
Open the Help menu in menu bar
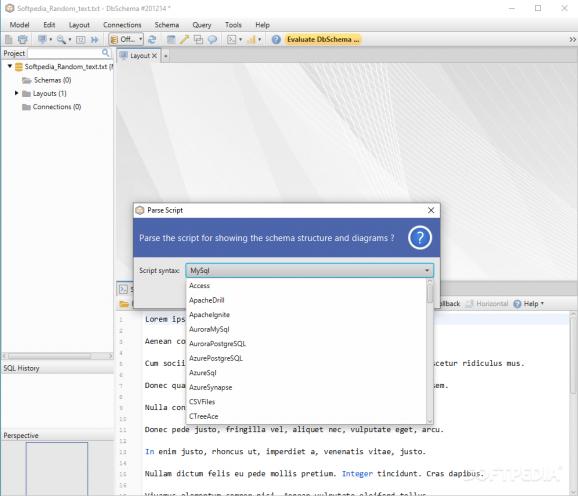(262, 25)
